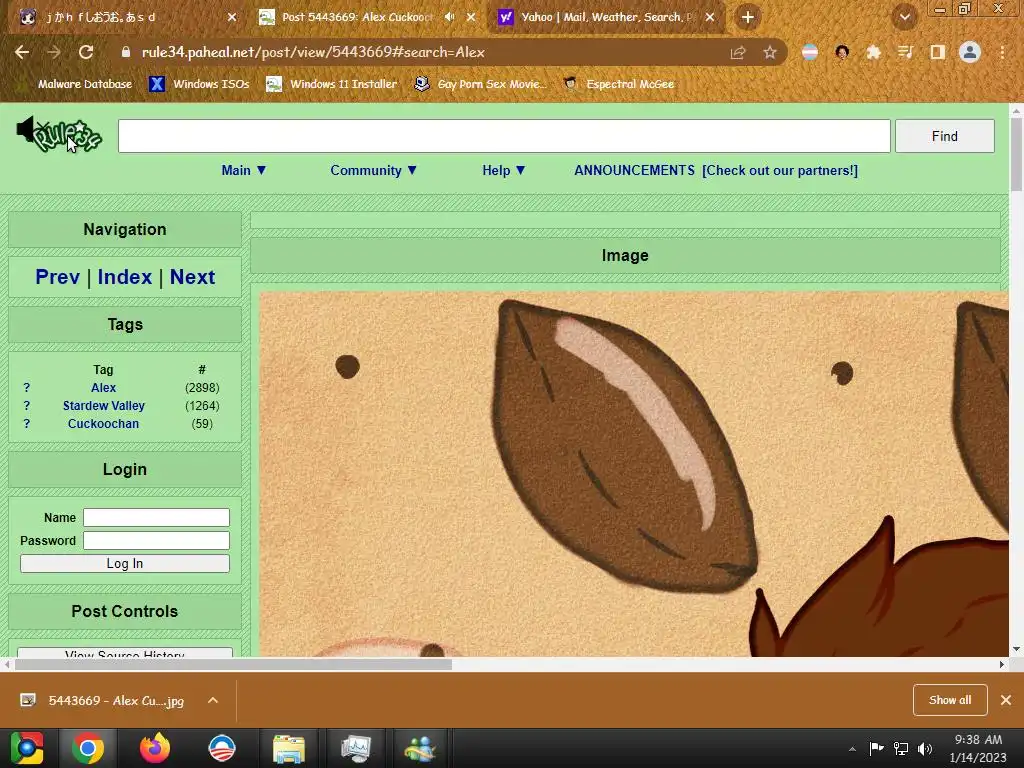Viewport: 1024px width, 768px height.
Task: Click the question mark beside Stardew Valley
Action: 27,406
